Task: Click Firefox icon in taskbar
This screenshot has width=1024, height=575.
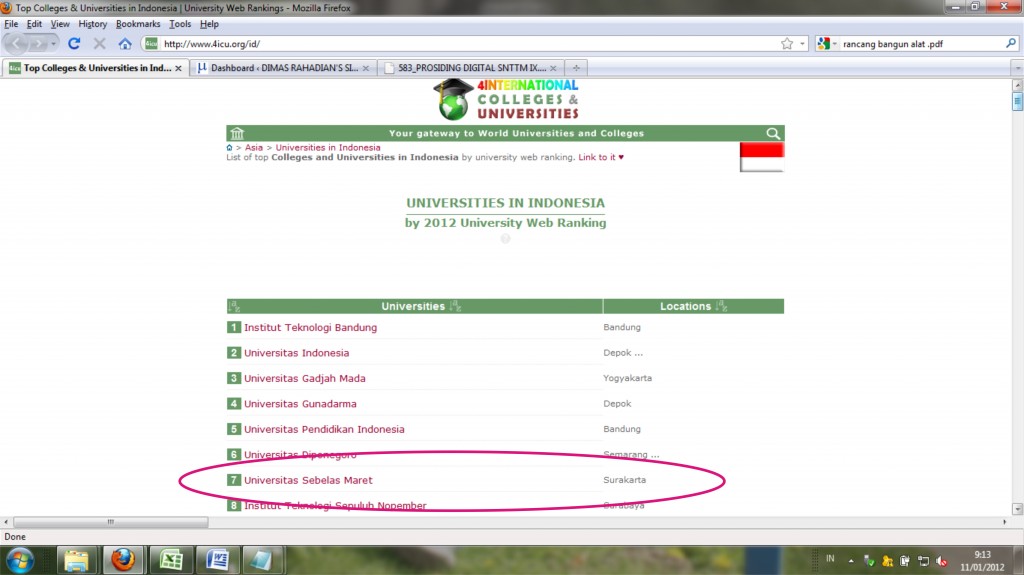Action: pyautogui.click(x=123, y=560)
